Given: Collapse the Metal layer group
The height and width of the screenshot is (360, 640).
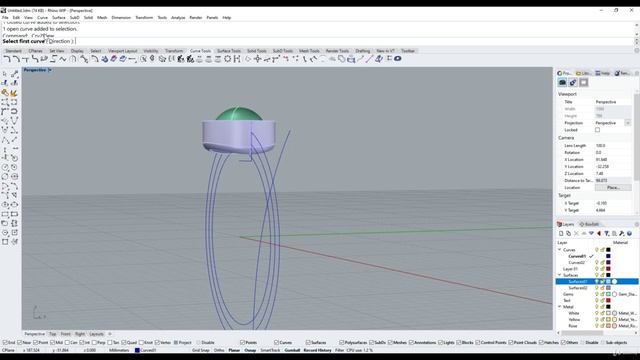Looking at the screenshot, I should tap(560, 307).
